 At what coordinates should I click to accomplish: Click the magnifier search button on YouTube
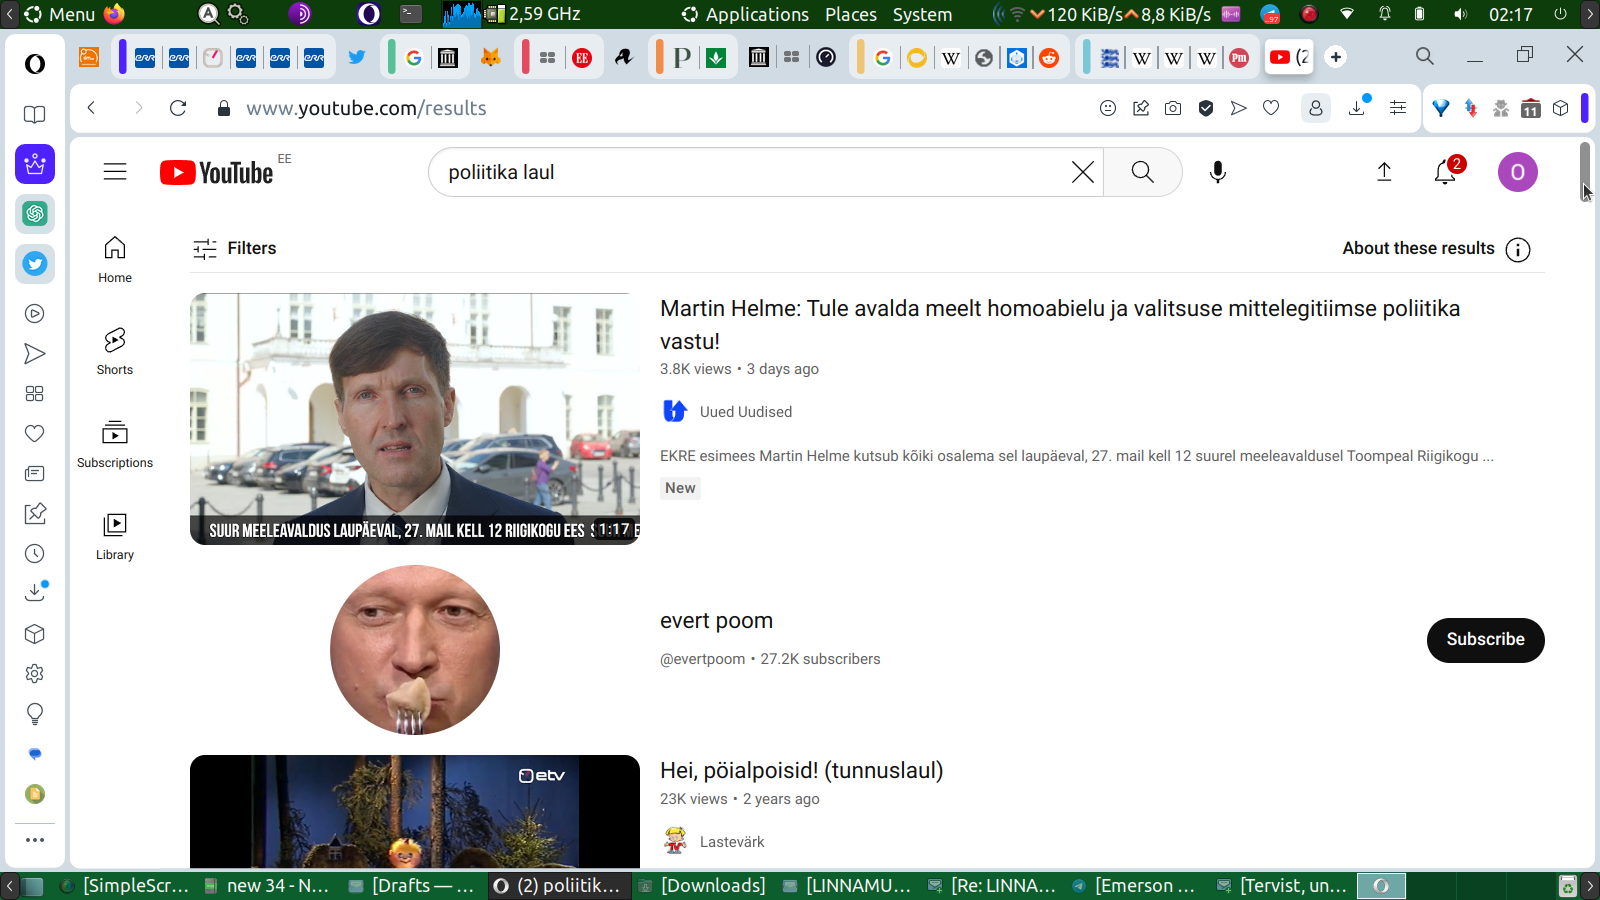coord(1142,172)
